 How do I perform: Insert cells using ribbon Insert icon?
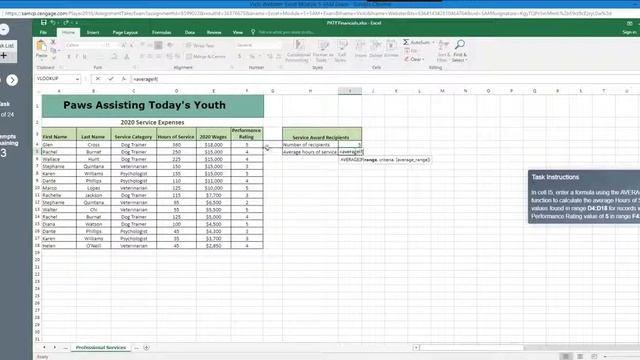360,49
